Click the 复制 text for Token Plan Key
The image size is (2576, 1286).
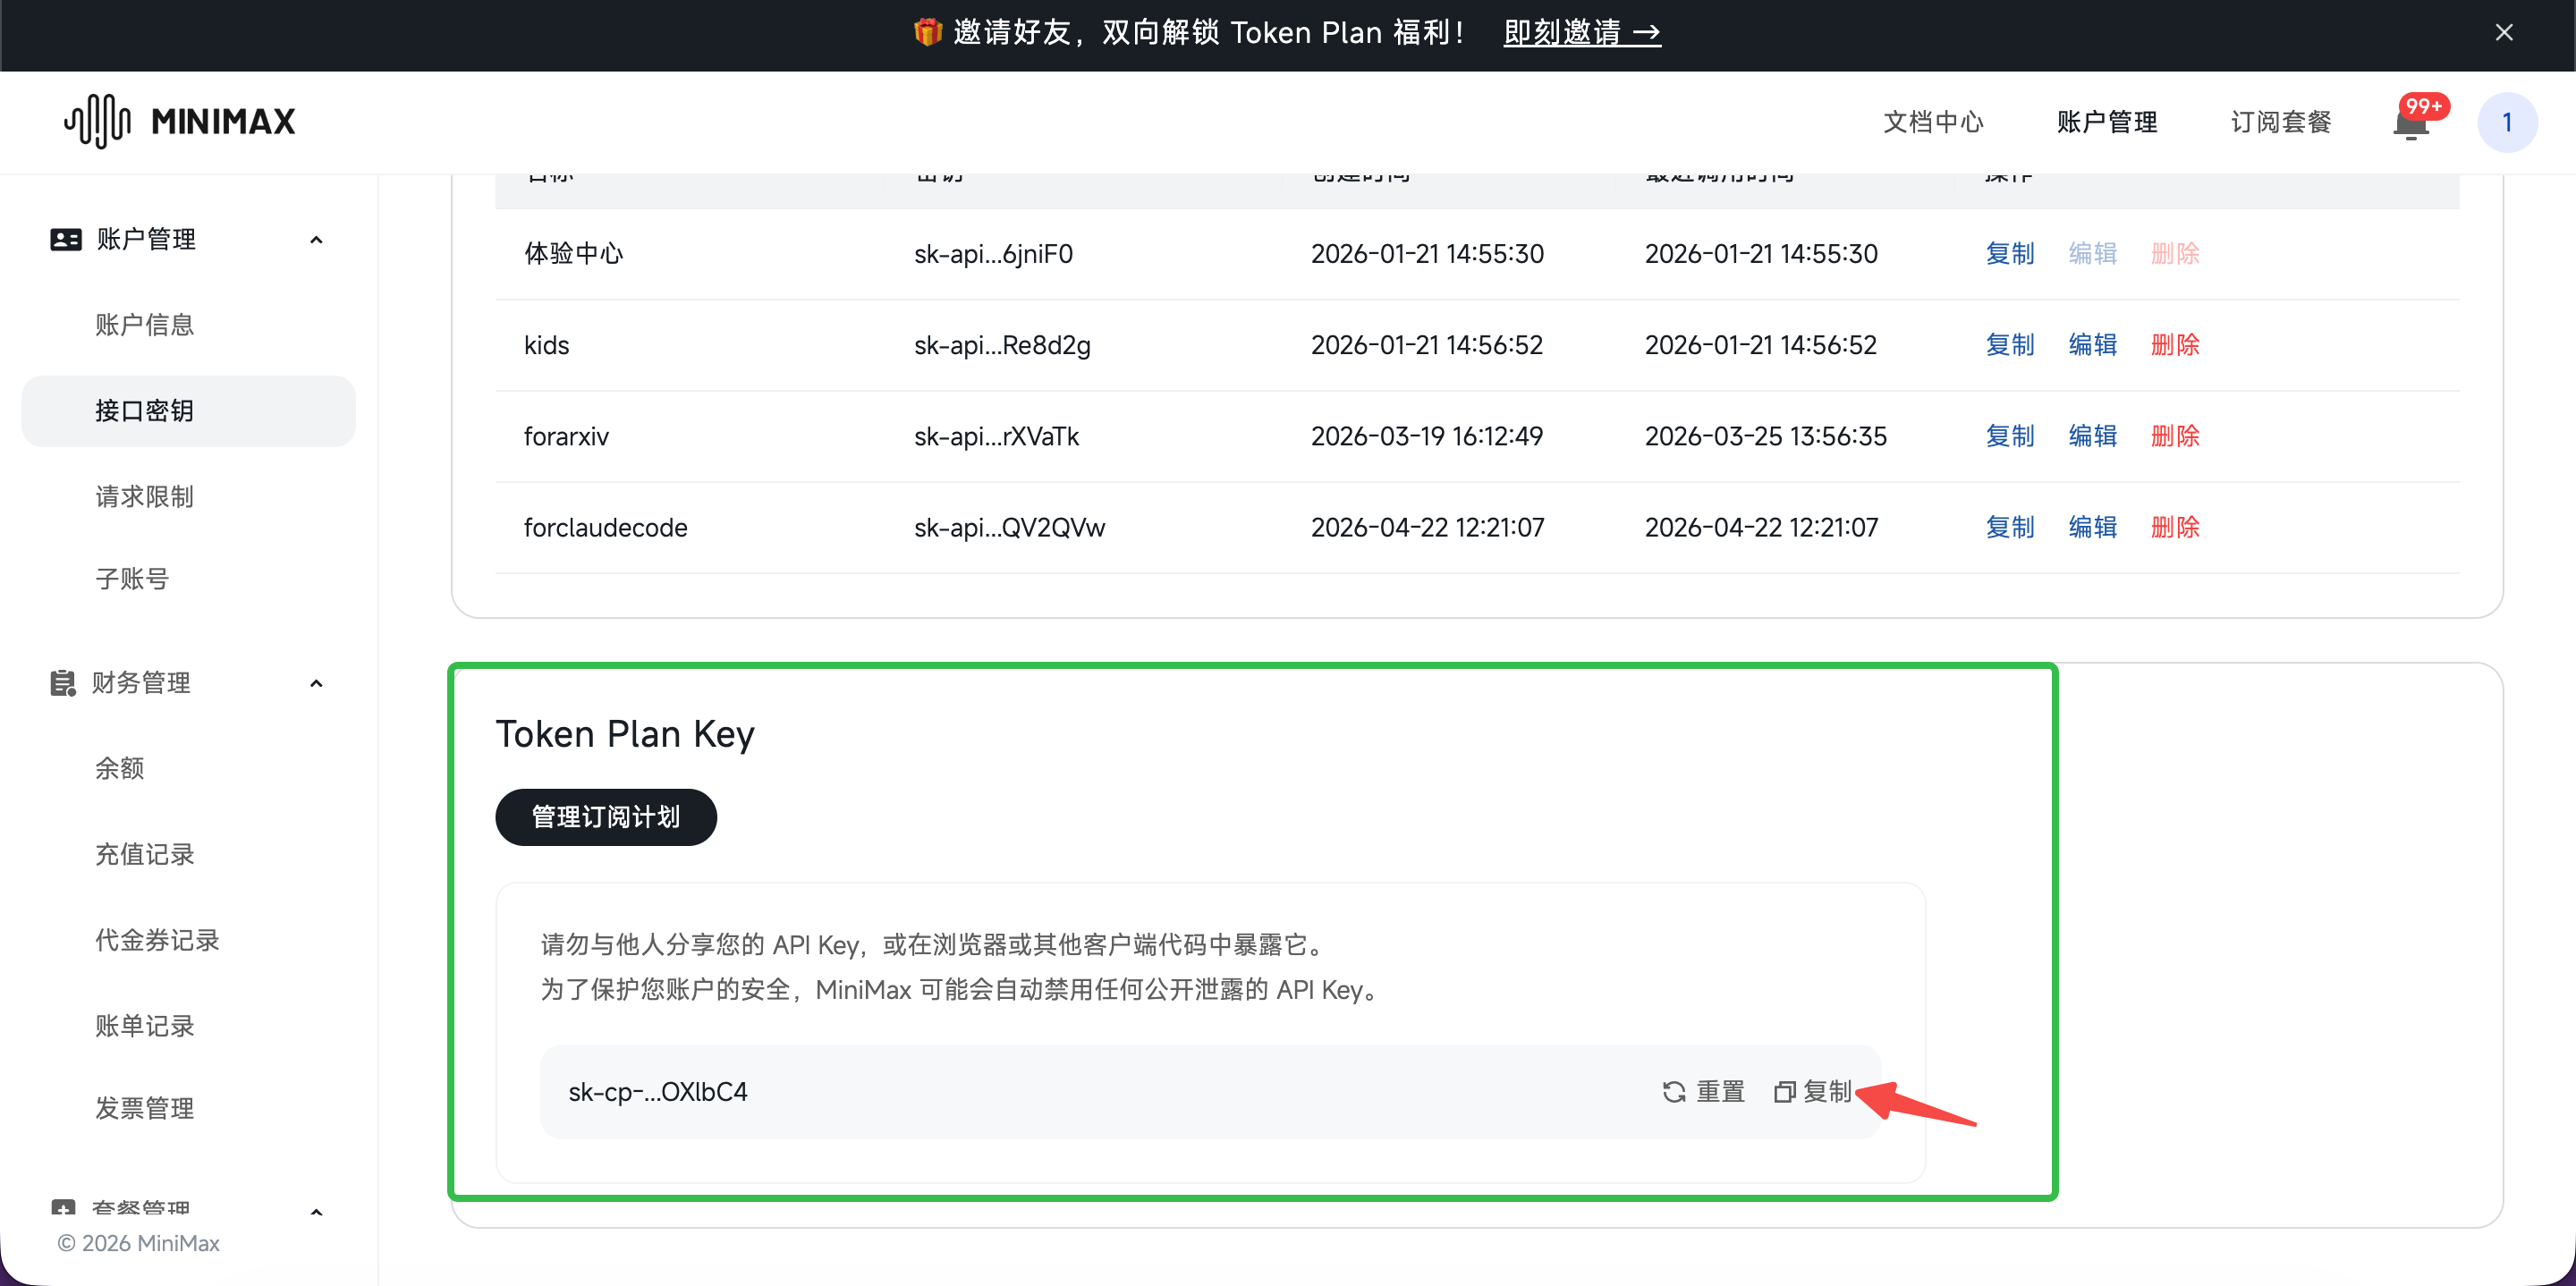[x=1828, y=1092]
